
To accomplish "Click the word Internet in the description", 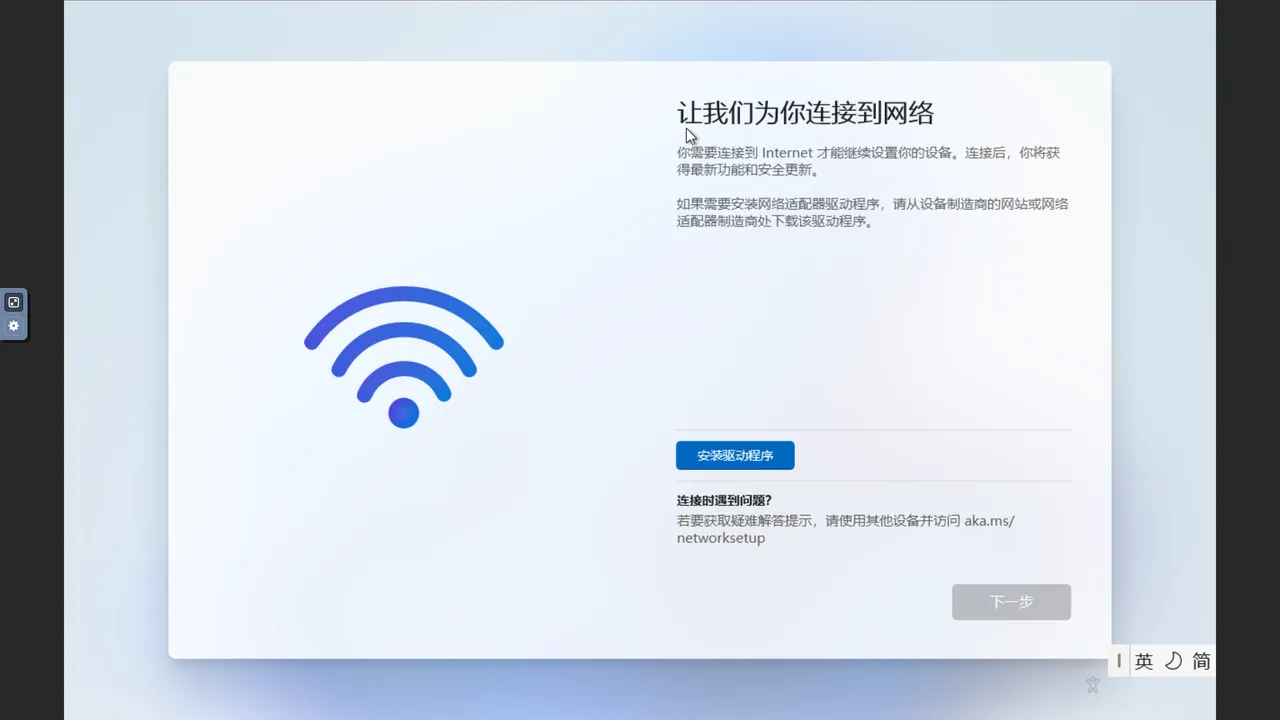I will click(x=787, y=153).
